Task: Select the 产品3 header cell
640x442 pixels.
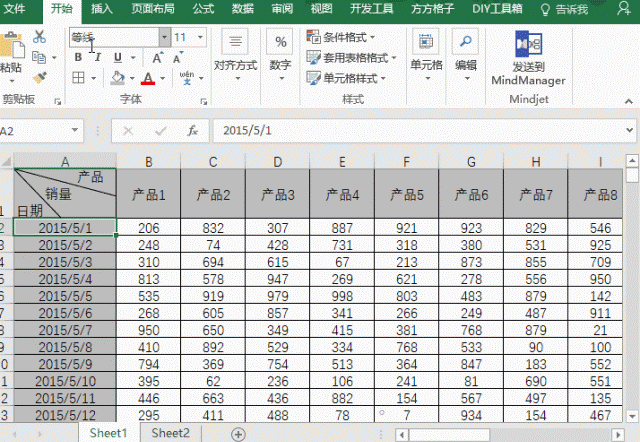Action: (x=278, y=194)
